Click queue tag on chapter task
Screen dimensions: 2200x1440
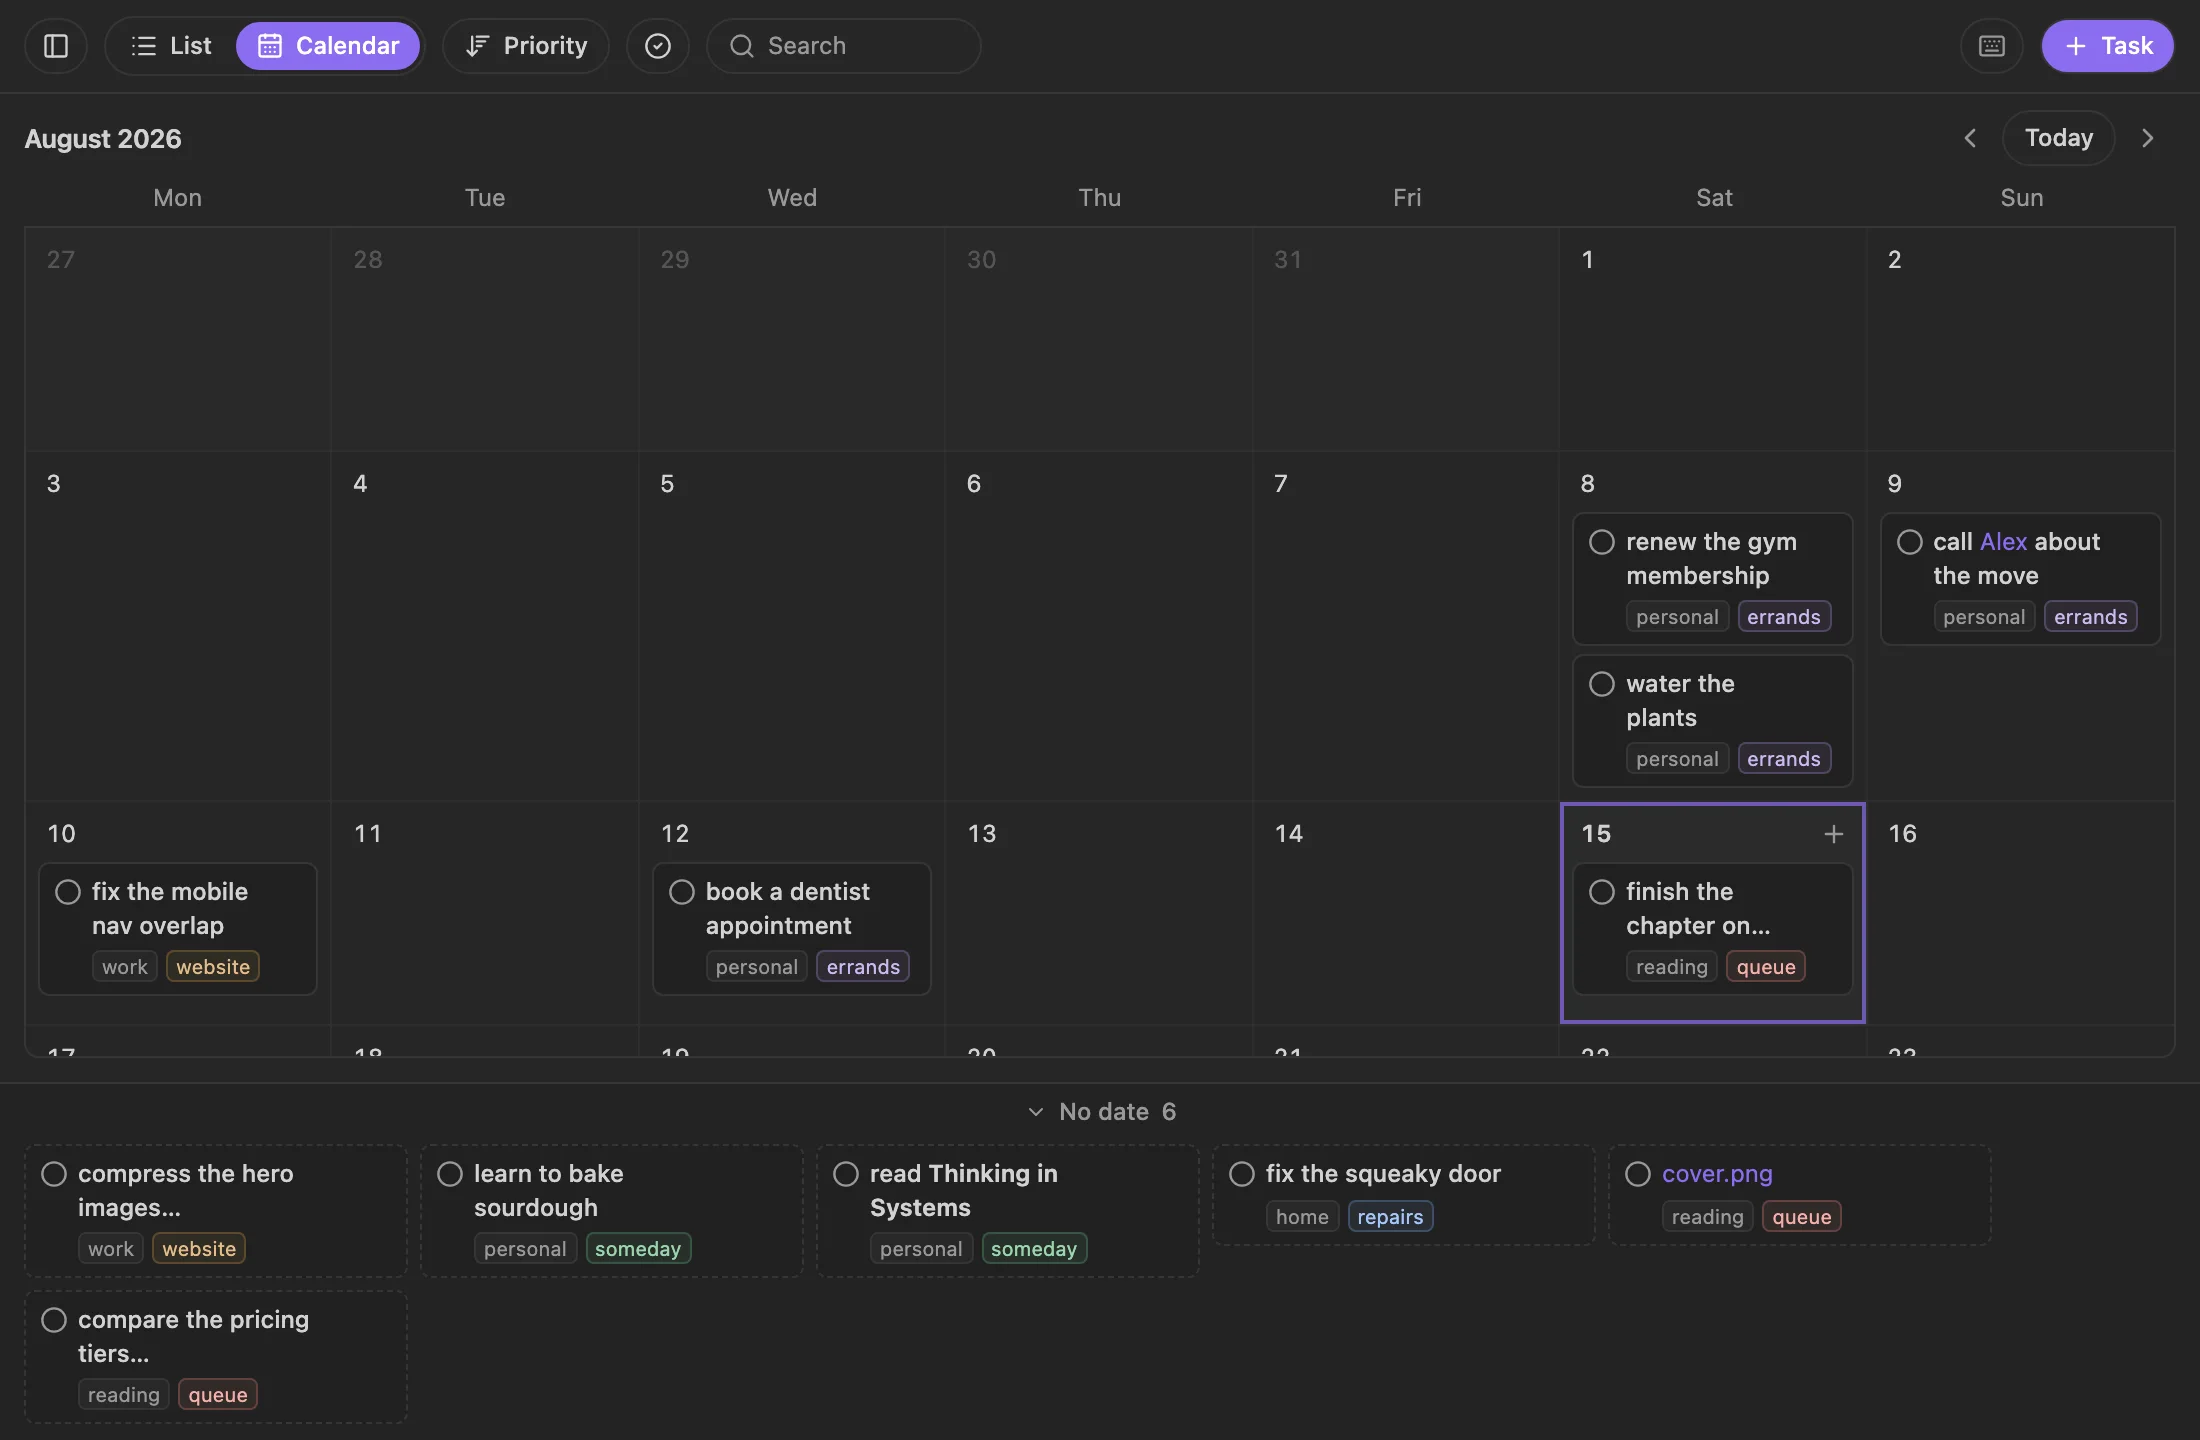pos(1766,967)
